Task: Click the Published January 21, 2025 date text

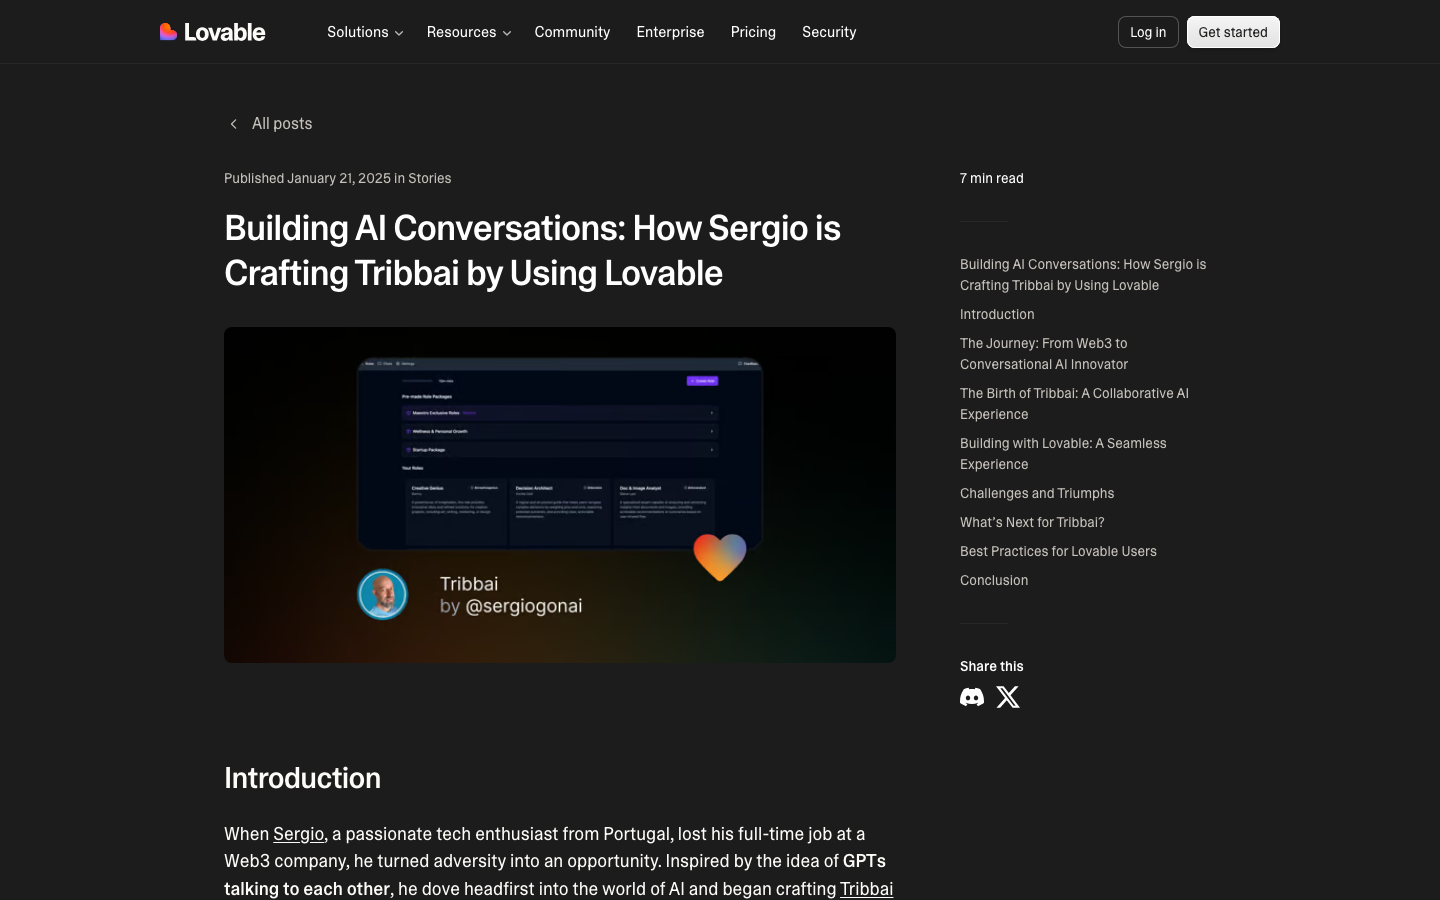Action: tap(307, 178)
